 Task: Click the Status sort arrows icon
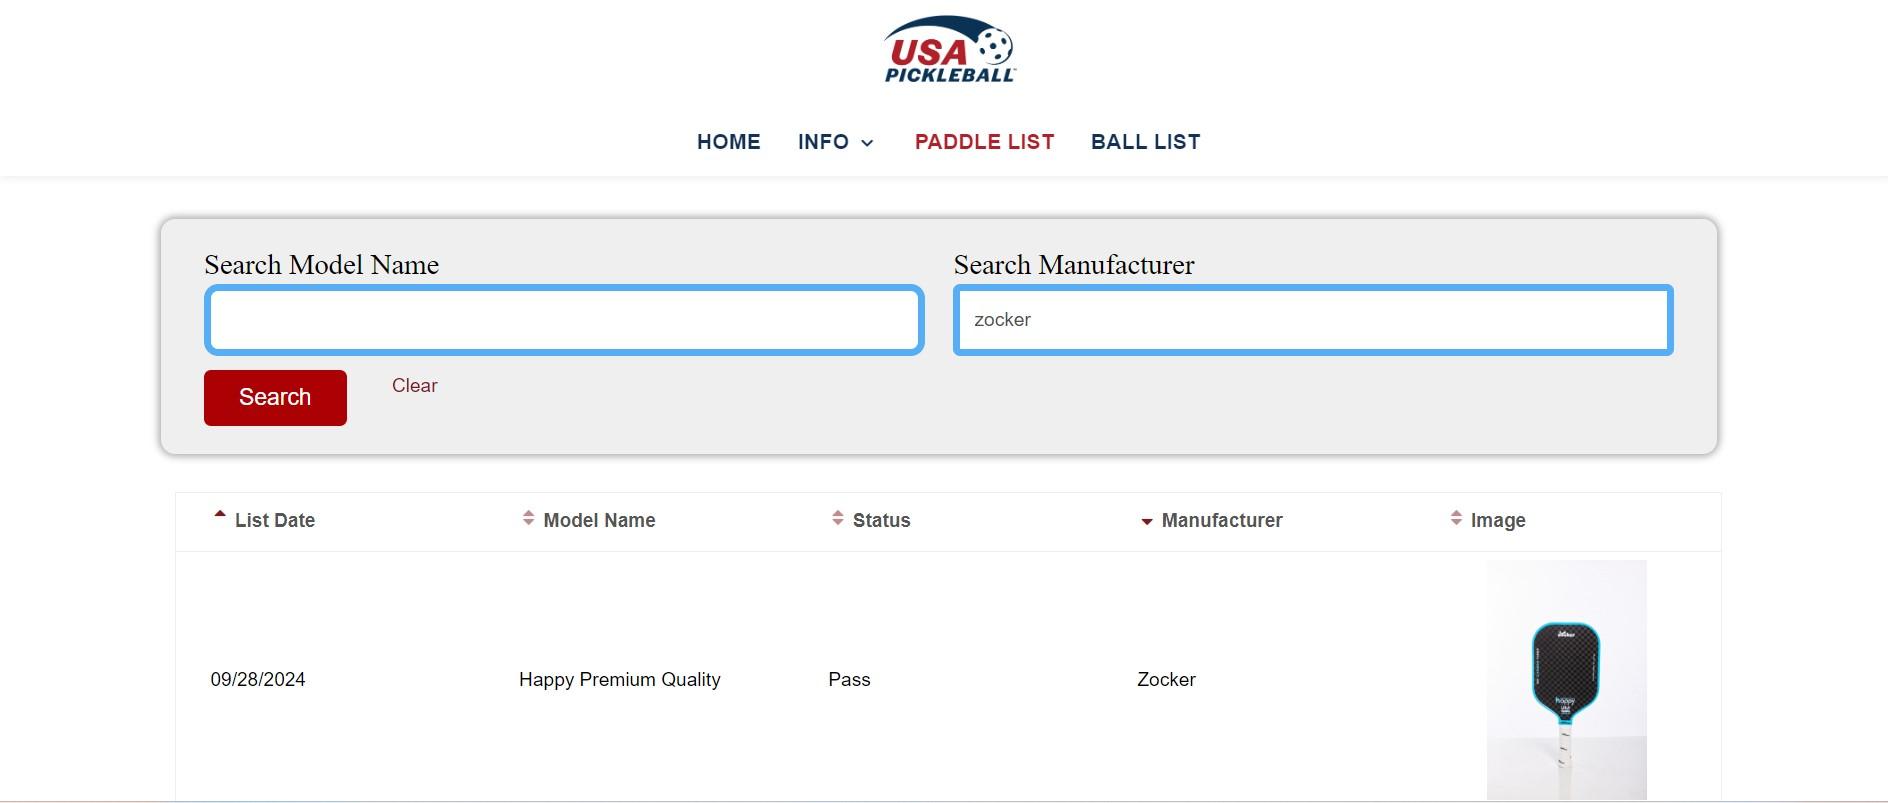[x=838, y=518]
